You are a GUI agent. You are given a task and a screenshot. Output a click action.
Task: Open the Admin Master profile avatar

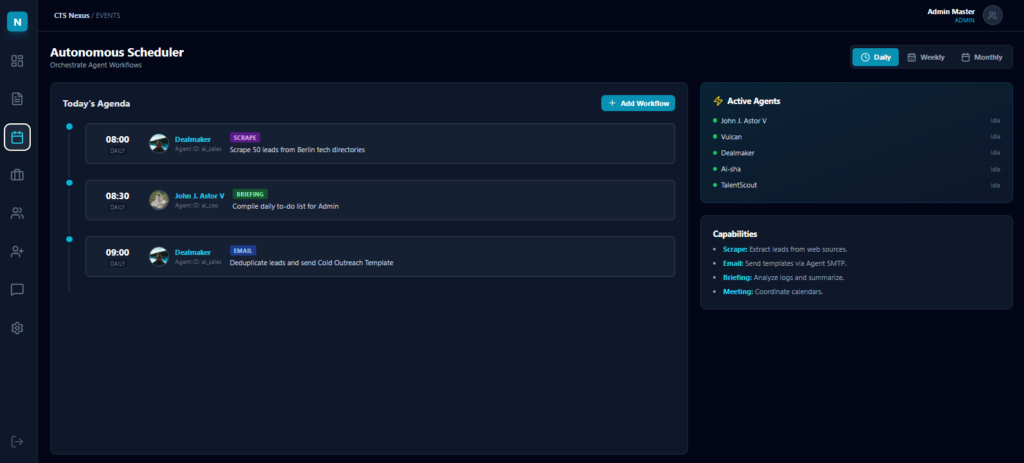coord(992,15)
